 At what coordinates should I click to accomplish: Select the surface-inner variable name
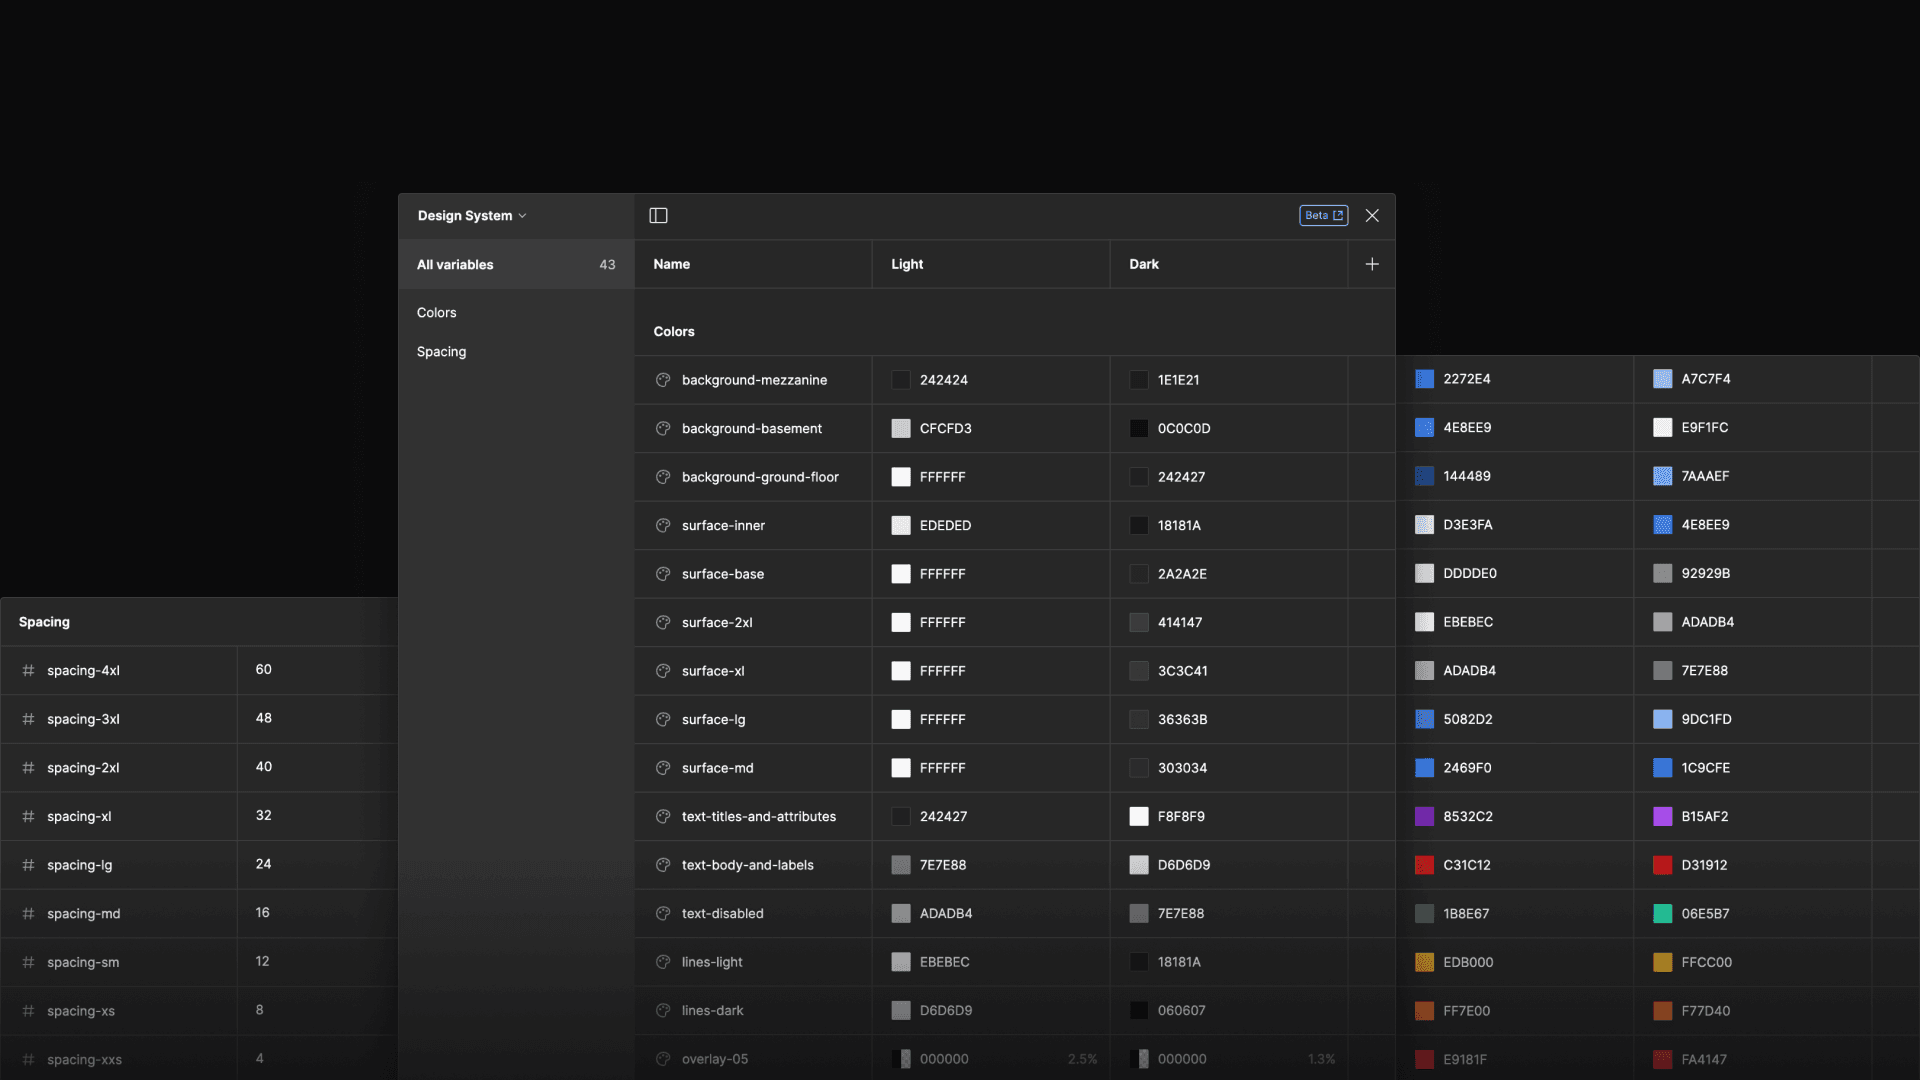coord(723,525)
